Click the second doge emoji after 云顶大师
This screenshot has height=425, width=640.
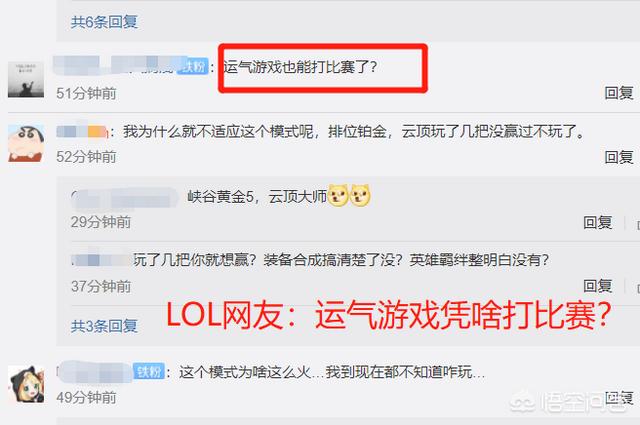coord(360,195)
